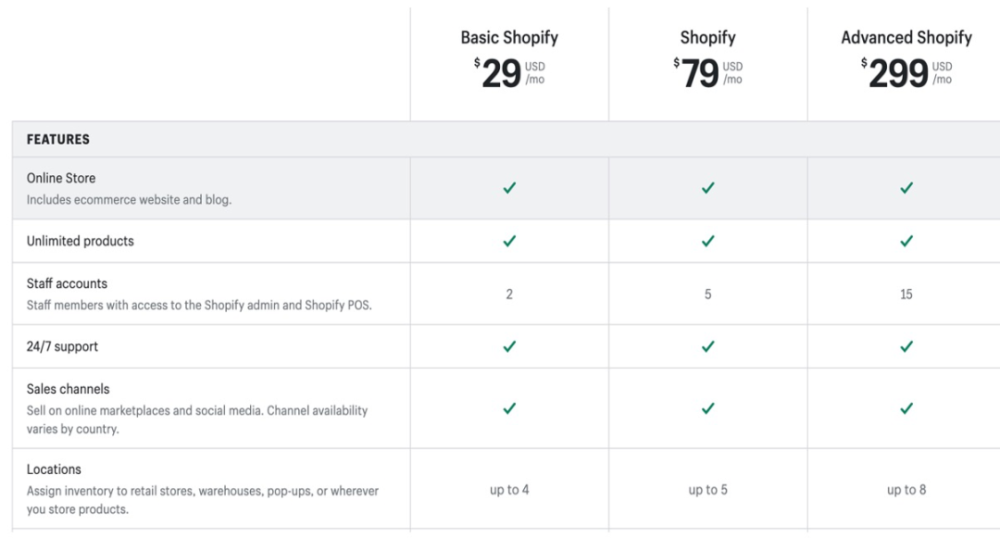This screenshot has height=538, width=1000.
Task: Click Online Store checkmark under Advanced Shopify
Action: click(906, 188)
